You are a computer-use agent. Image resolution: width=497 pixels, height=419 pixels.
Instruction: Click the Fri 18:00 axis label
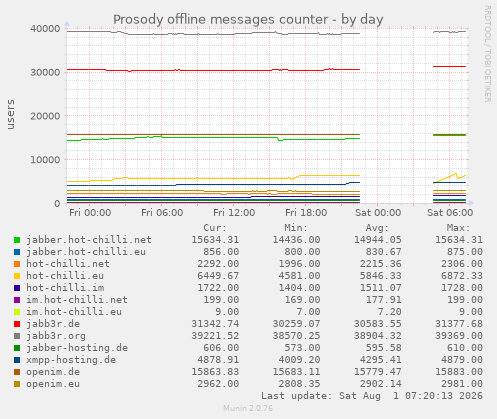306,213
